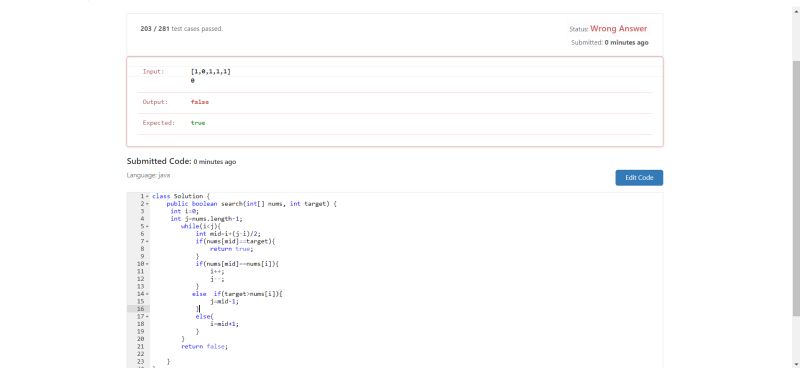Click the Expected value true

click(198, 122)
